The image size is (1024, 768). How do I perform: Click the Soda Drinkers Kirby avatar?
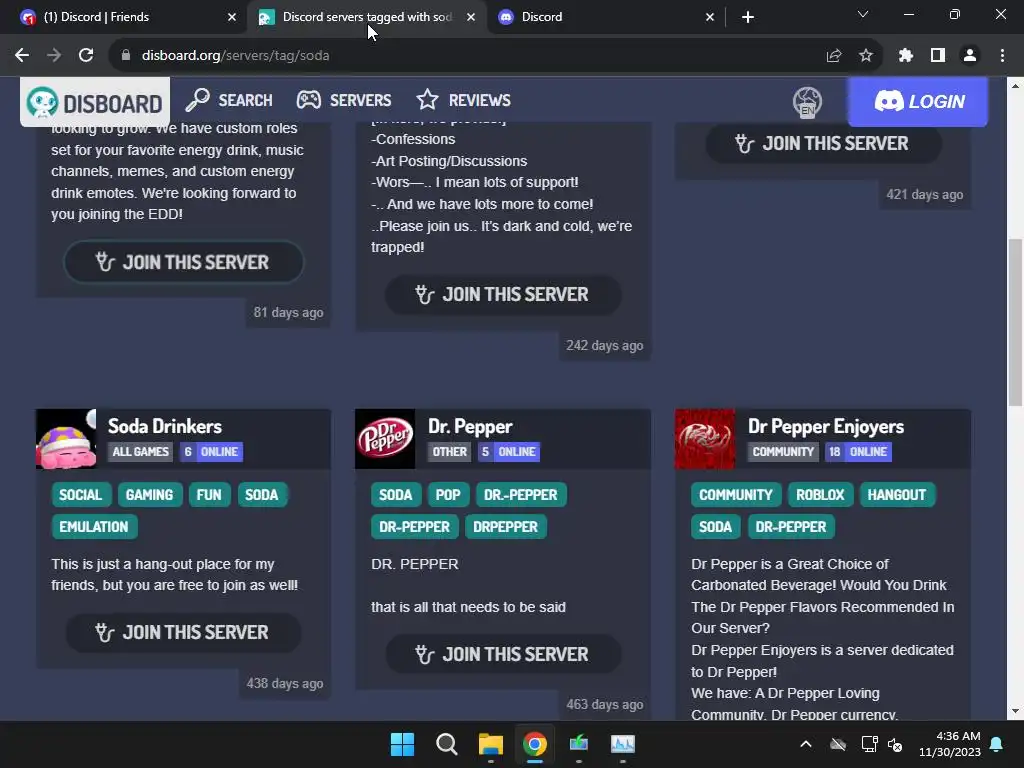66,439
